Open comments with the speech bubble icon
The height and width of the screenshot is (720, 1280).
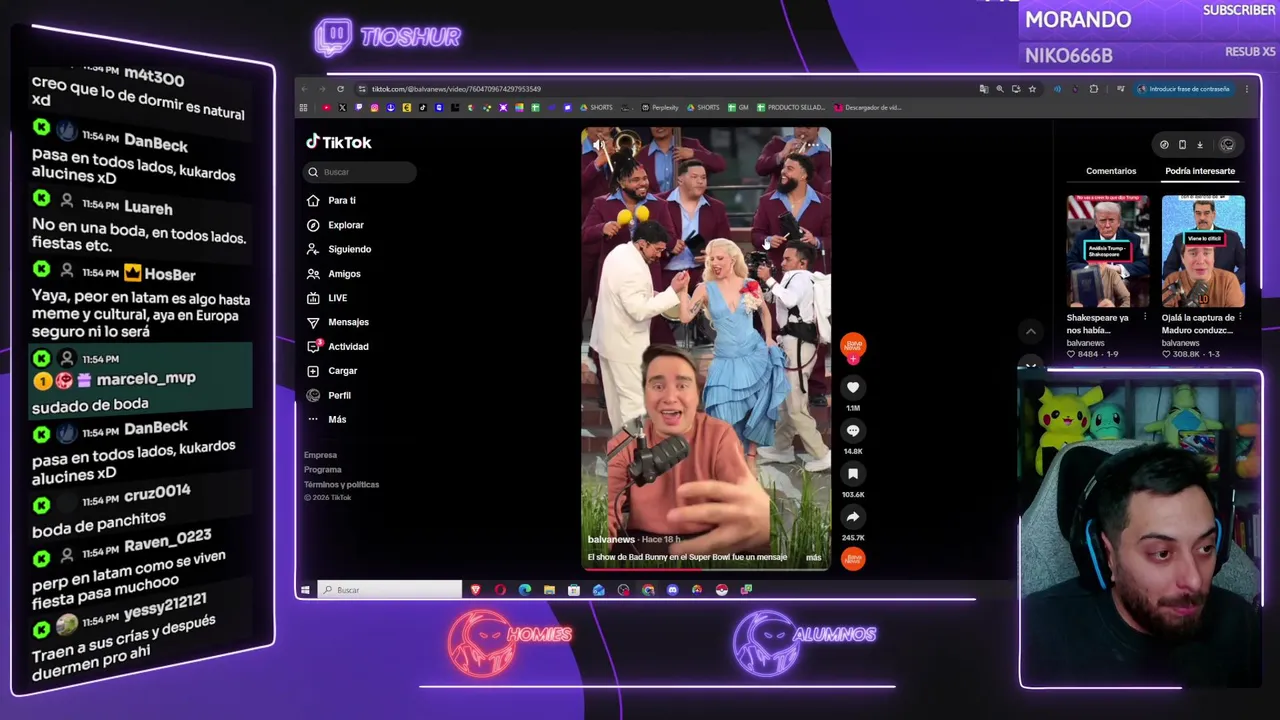tap(853, 431)
